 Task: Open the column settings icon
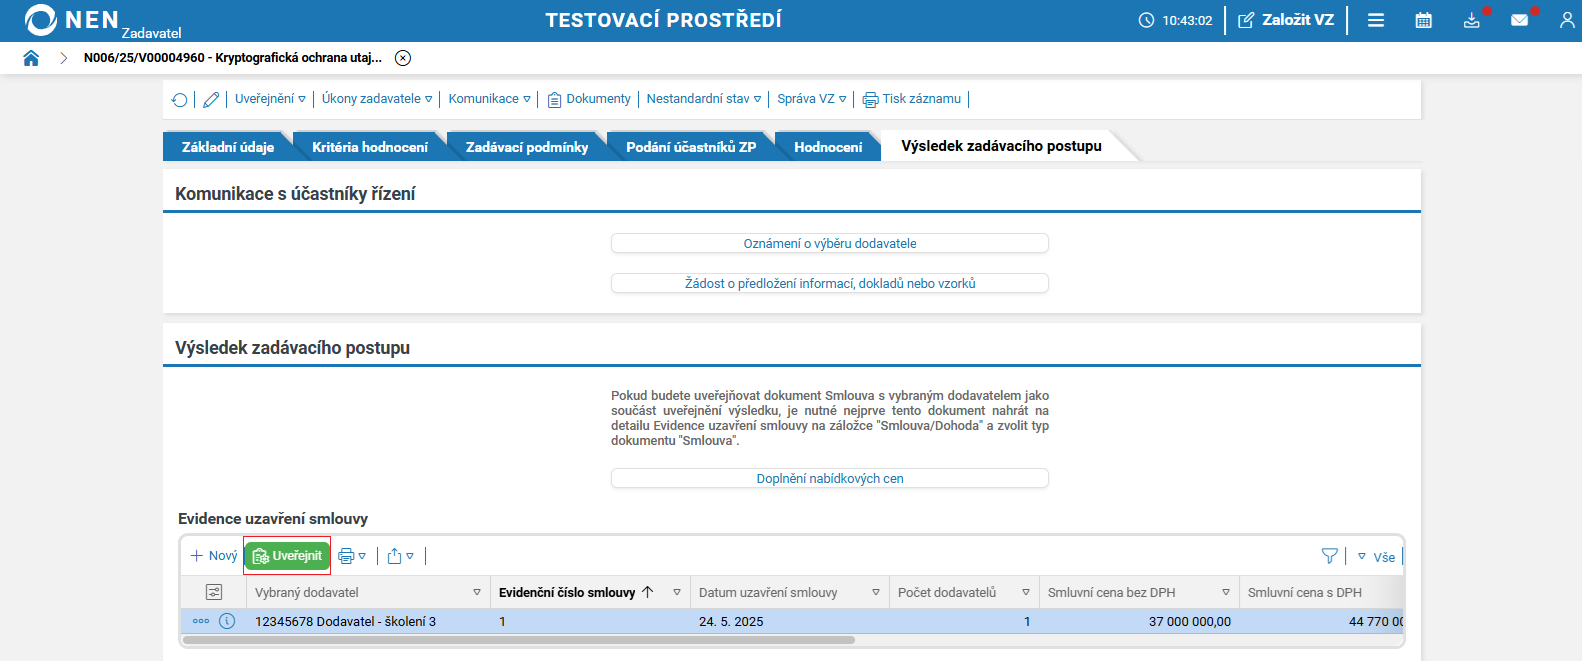213,593
